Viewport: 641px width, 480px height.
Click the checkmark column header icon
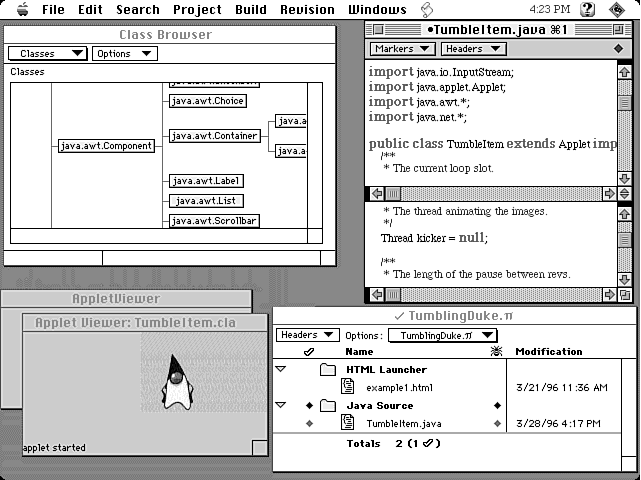(x=308, y=352)
